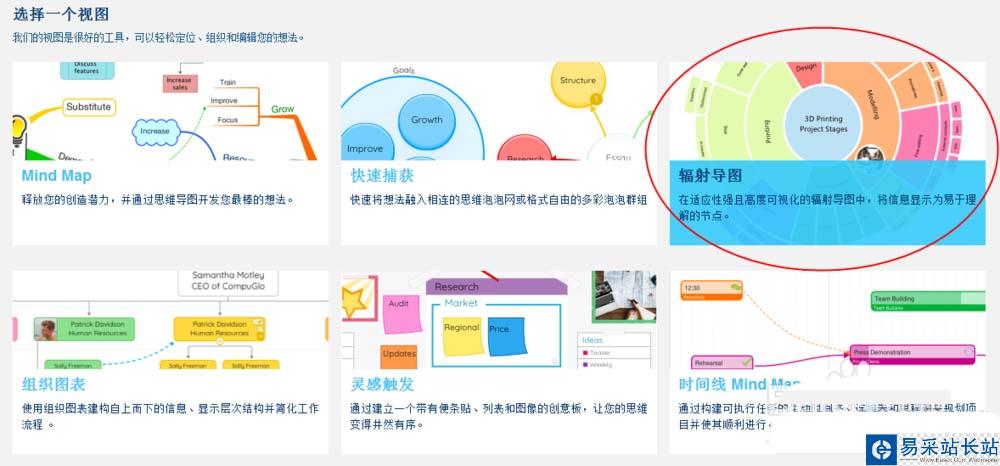Click the 灵感触发 title

(382, 384)
